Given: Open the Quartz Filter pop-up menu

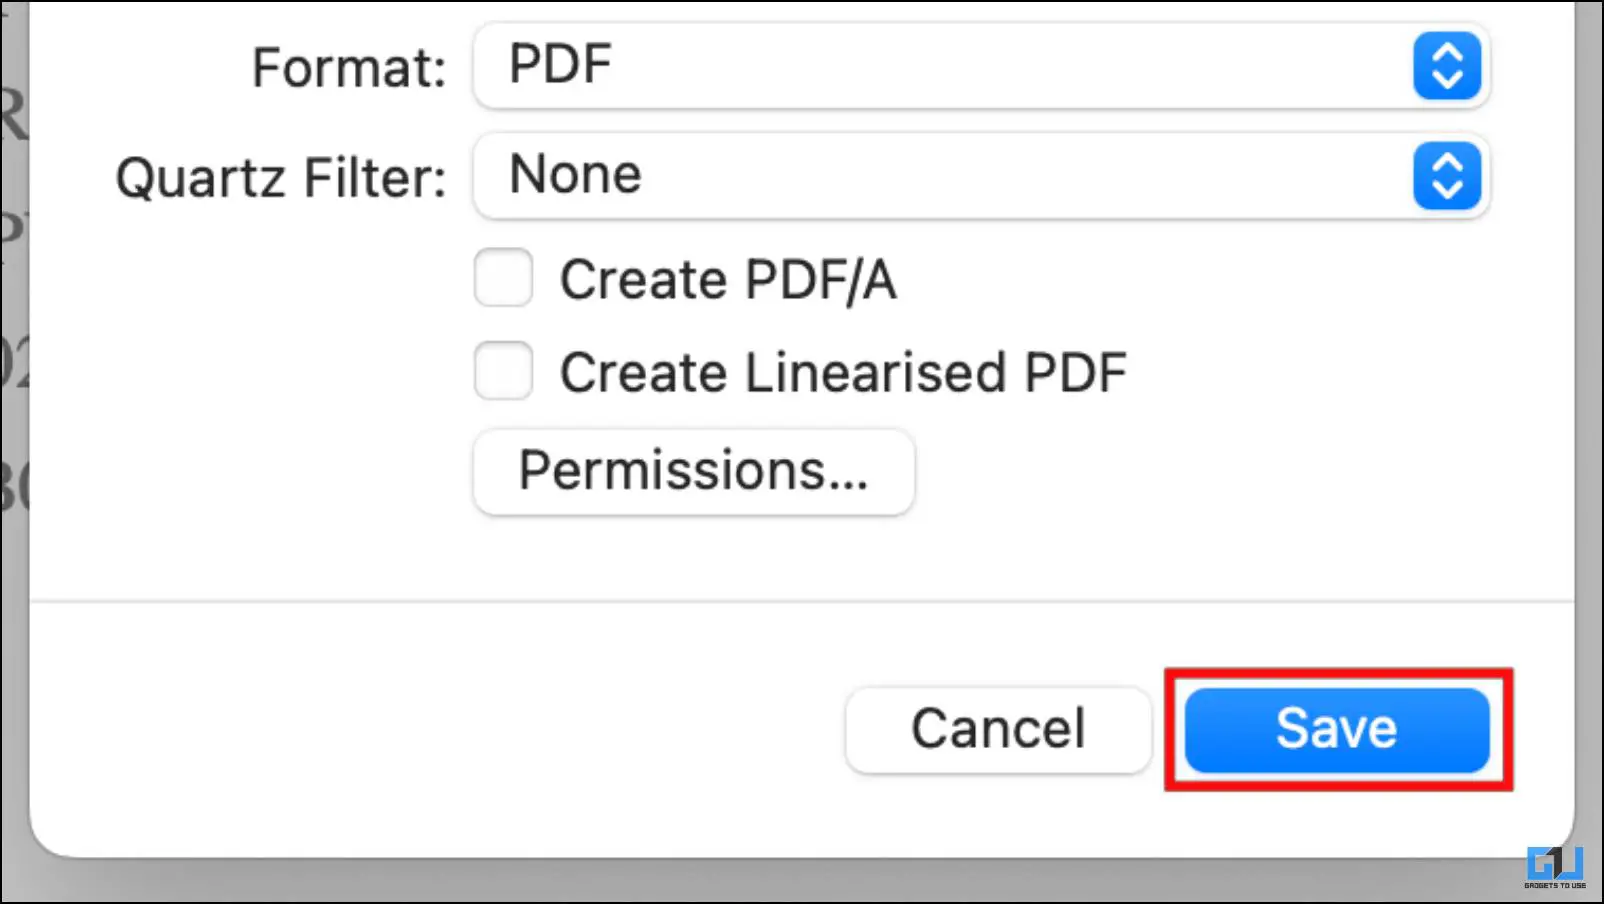Looking at the screenshot, I should pyautogui.click(x=982, y=176).
